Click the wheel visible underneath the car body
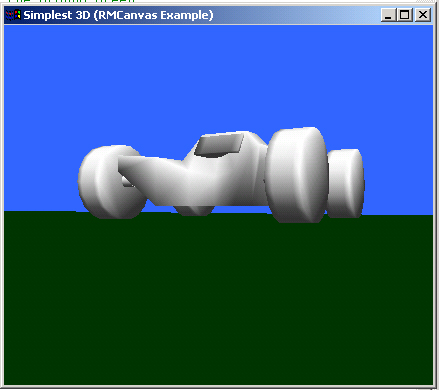Screen dimensions: 439x390 click(193, 210)
